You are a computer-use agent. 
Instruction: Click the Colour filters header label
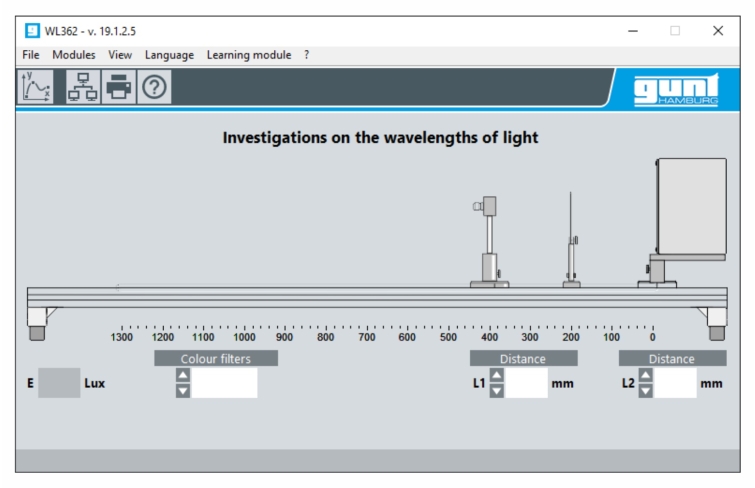tap(216, 358)
